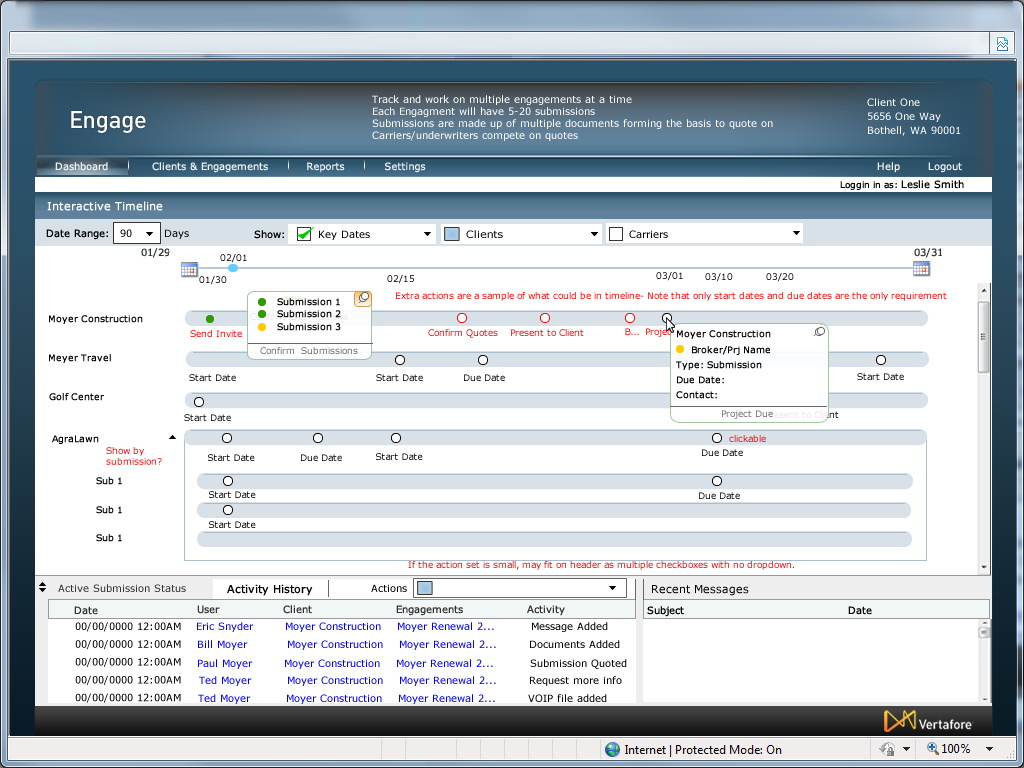
Task: Click the compatibility view icon in address bar
Action: pyautogui.click(x=1001, y=43)
